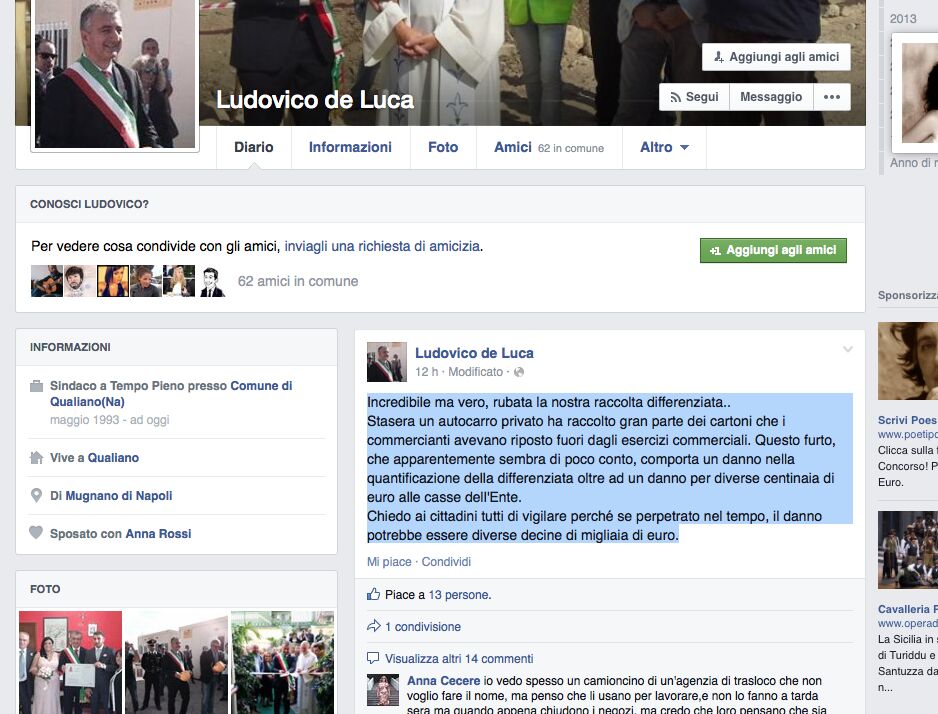Click the briefcase work icon
Viewport: 938px width, 714px height.
(x=36, y=386)
